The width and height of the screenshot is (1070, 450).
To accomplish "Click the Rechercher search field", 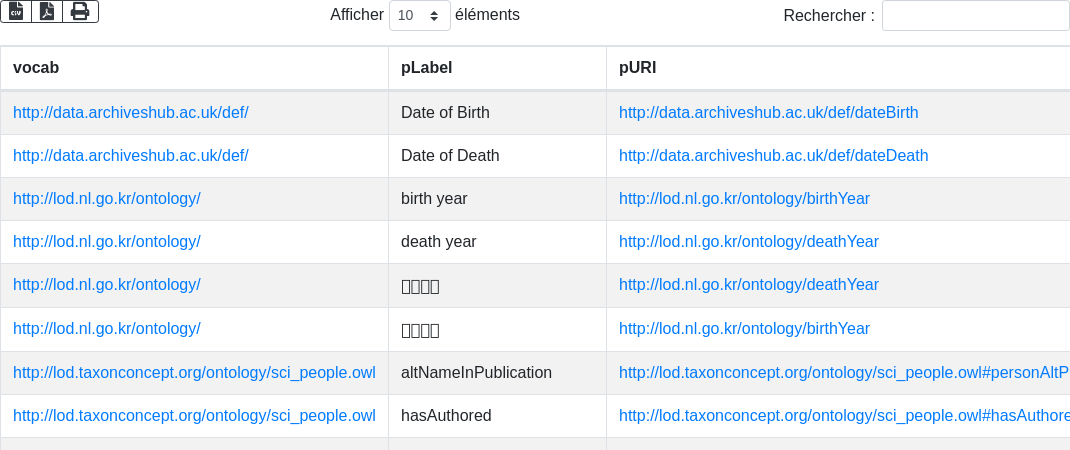I will (975, 16).
